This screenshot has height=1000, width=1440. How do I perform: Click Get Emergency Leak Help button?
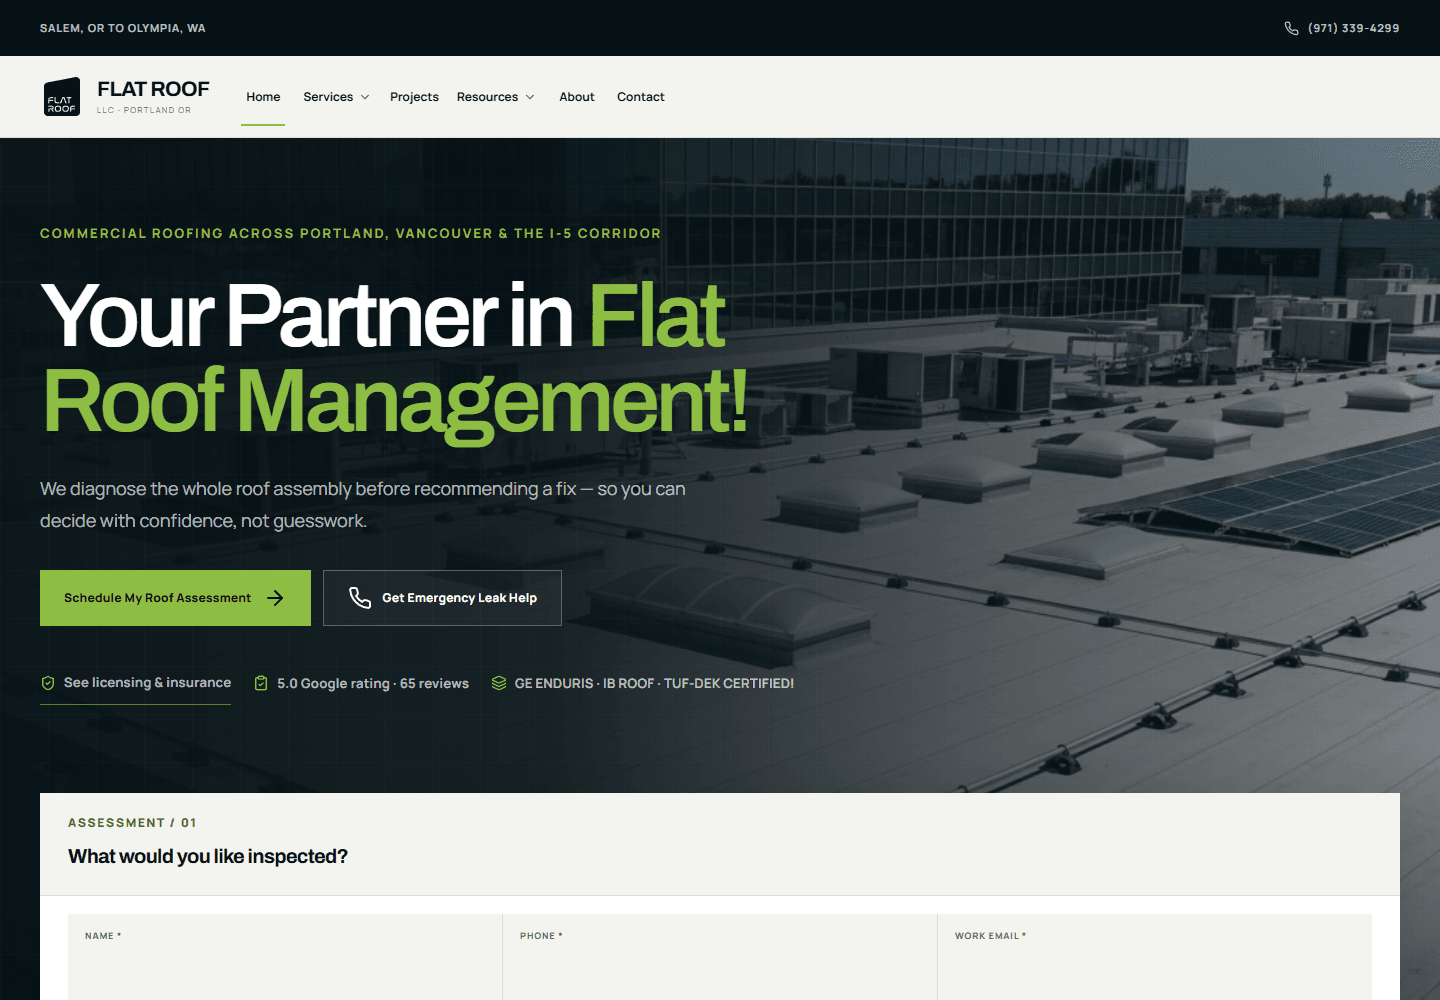pos(442,598)
